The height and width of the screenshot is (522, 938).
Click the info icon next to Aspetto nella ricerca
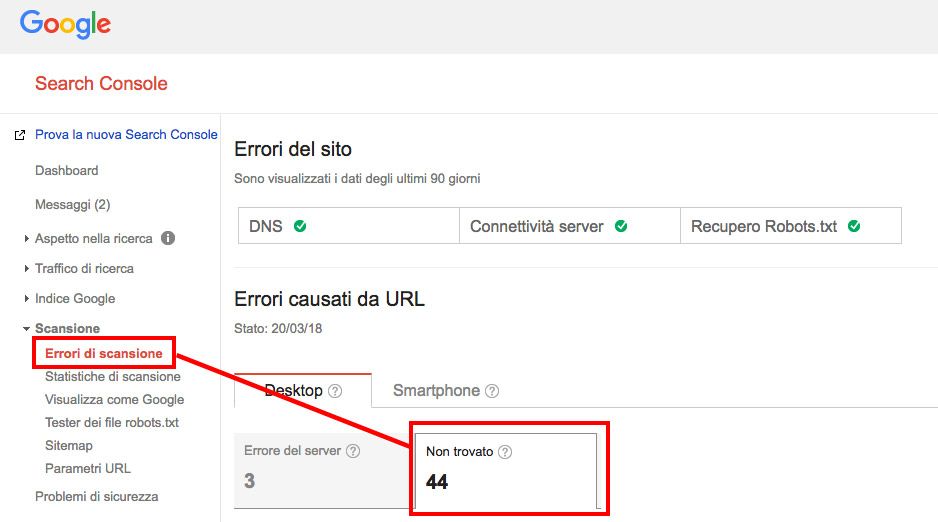[168, 238]
